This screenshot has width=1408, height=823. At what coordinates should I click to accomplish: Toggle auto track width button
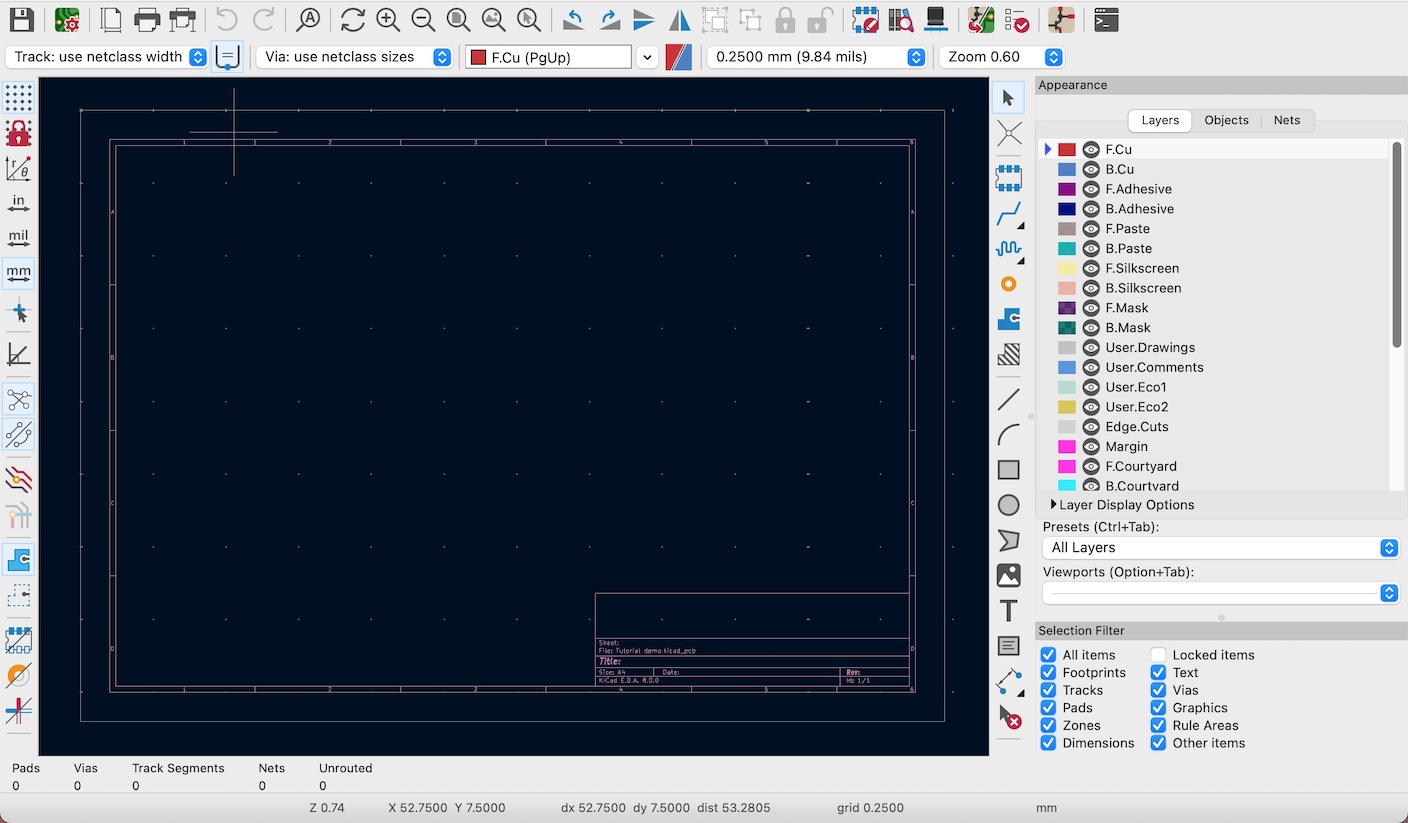click(228, 57)
